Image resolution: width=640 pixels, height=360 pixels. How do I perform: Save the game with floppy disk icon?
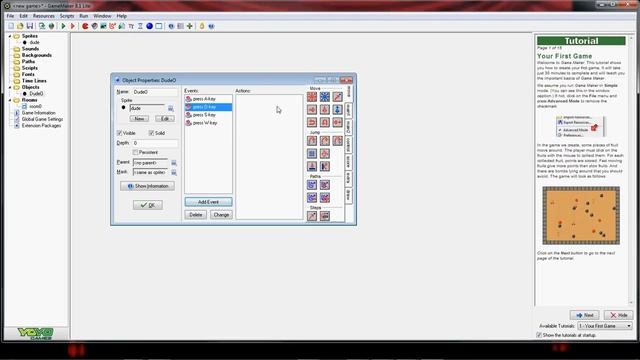tap(29, 26)
